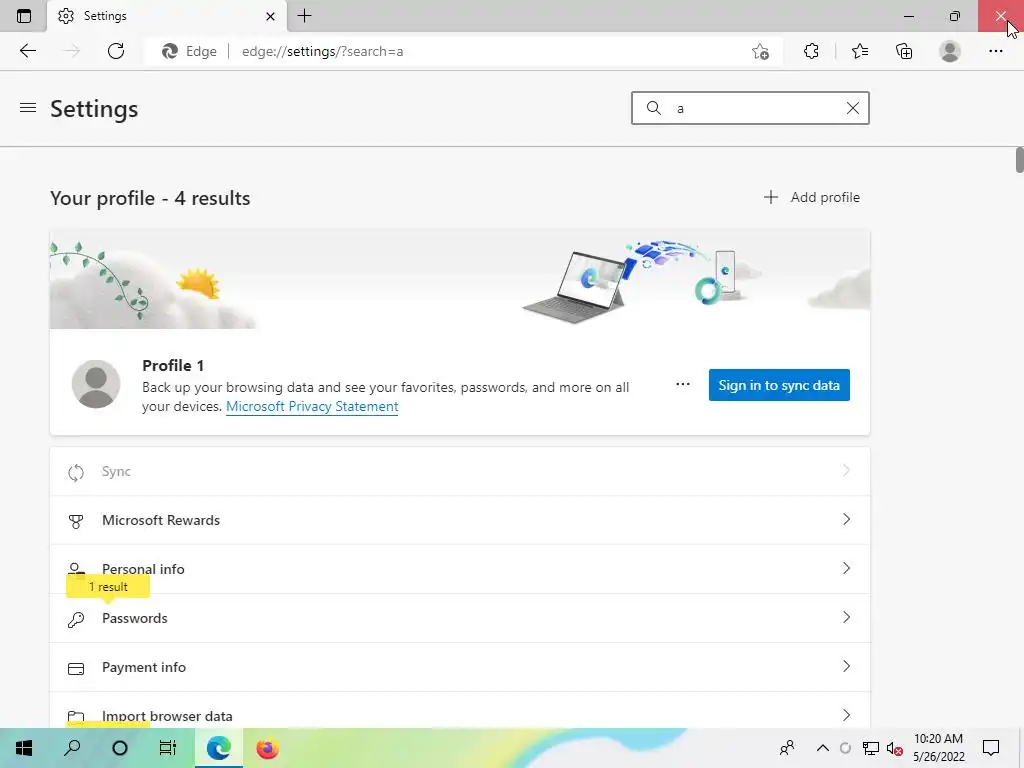Show hidden tray icons arrow
Viewport: 1024px width, 768px height.
tap(822, 748)
